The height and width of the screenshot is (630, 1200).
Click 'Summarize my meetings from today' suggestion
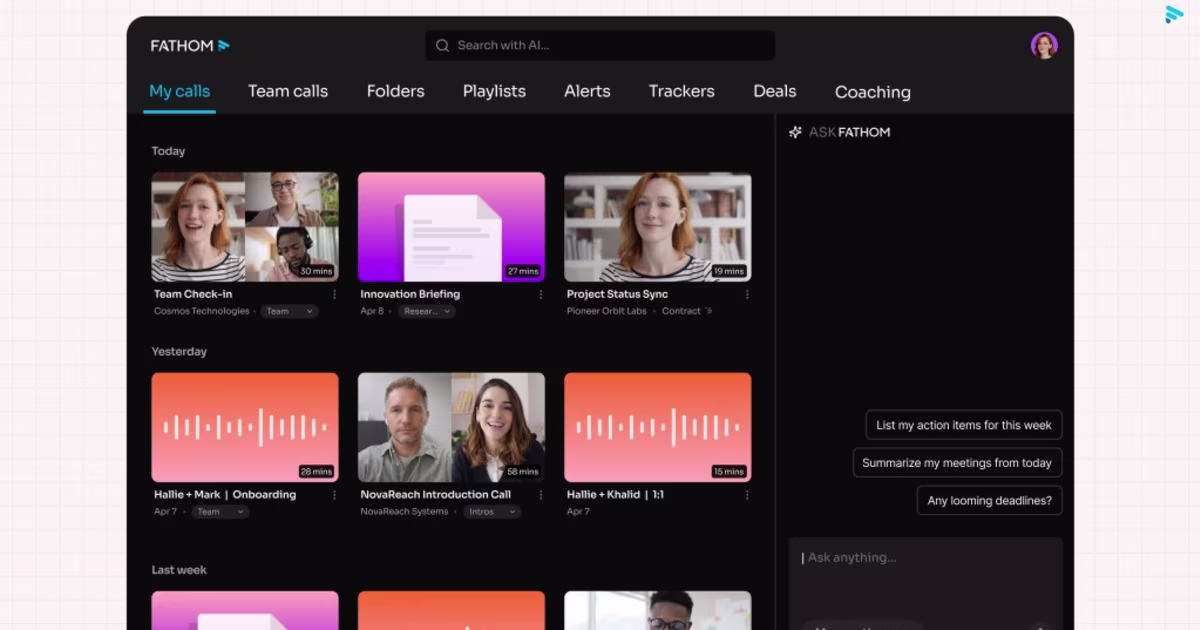pyautogui.click(x=957, y=463)
